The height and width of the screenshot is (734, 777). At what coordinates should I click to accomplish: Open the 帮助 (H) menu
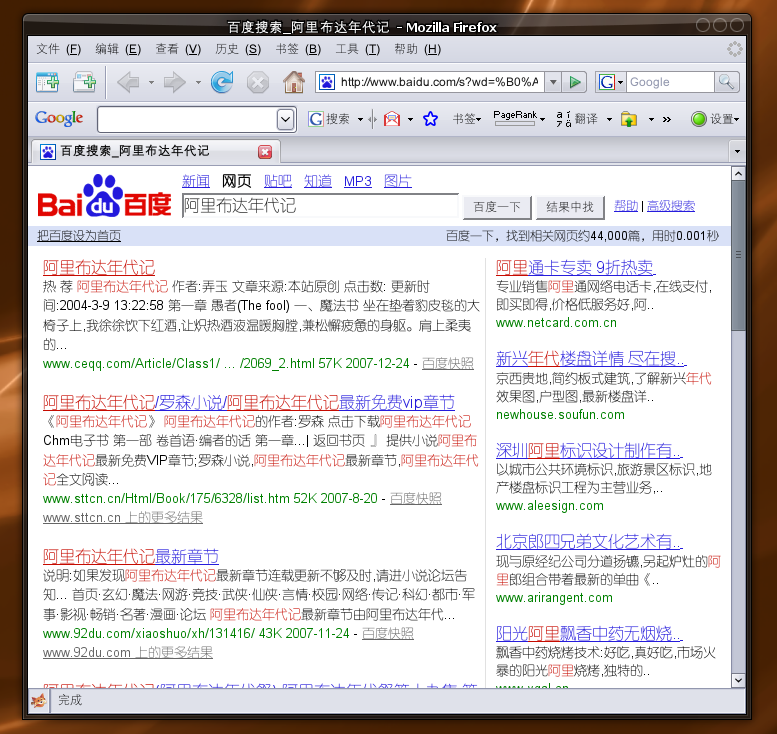point(417,49)
